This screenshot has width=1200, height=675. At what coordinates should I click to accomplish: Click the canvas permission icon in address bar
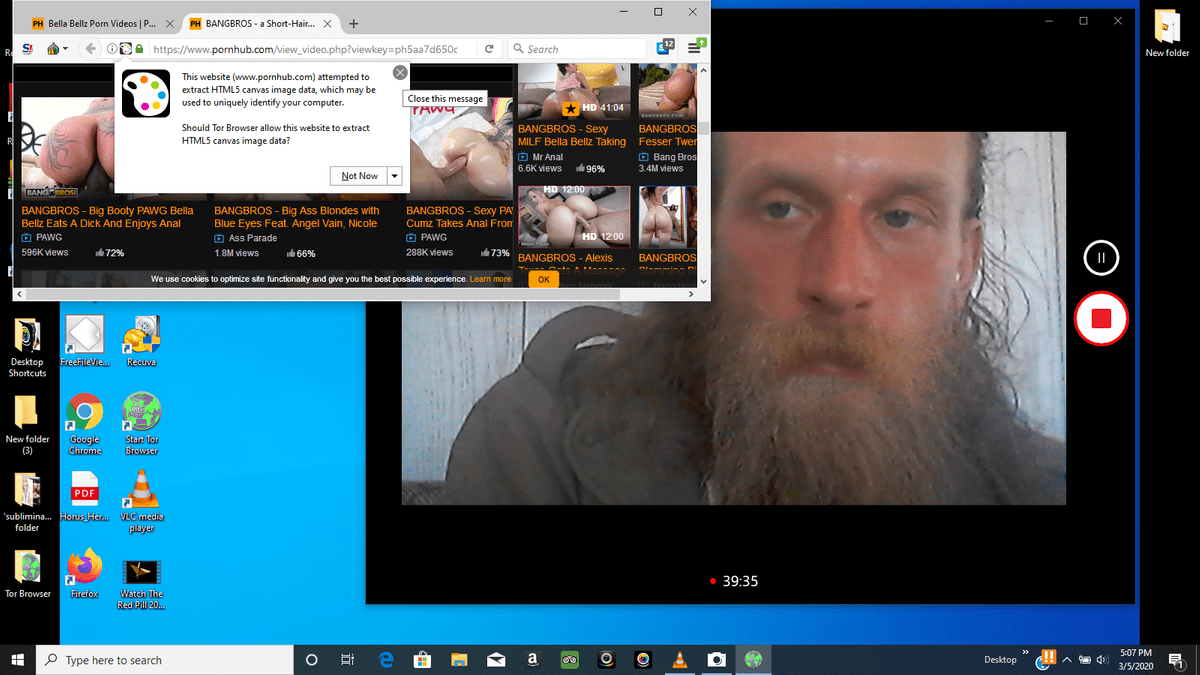click(x=125, y=48)
